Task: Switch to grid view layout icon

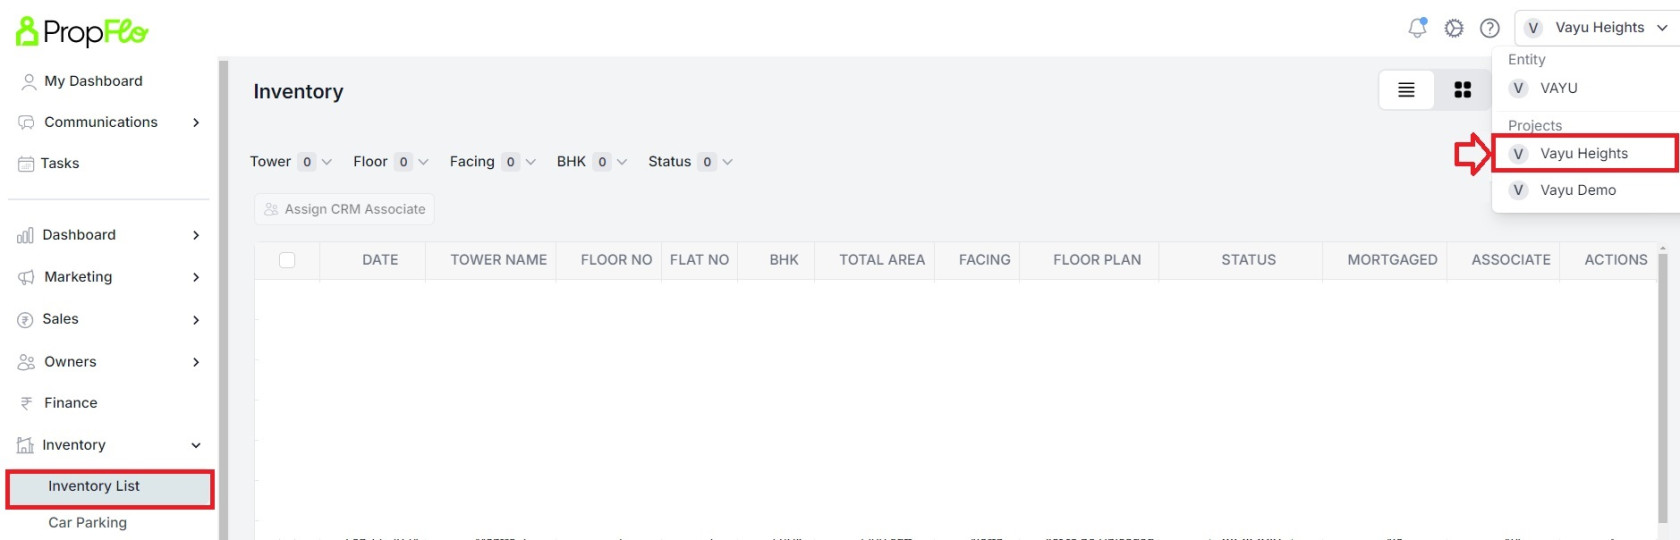Action: coord(1462,90)
